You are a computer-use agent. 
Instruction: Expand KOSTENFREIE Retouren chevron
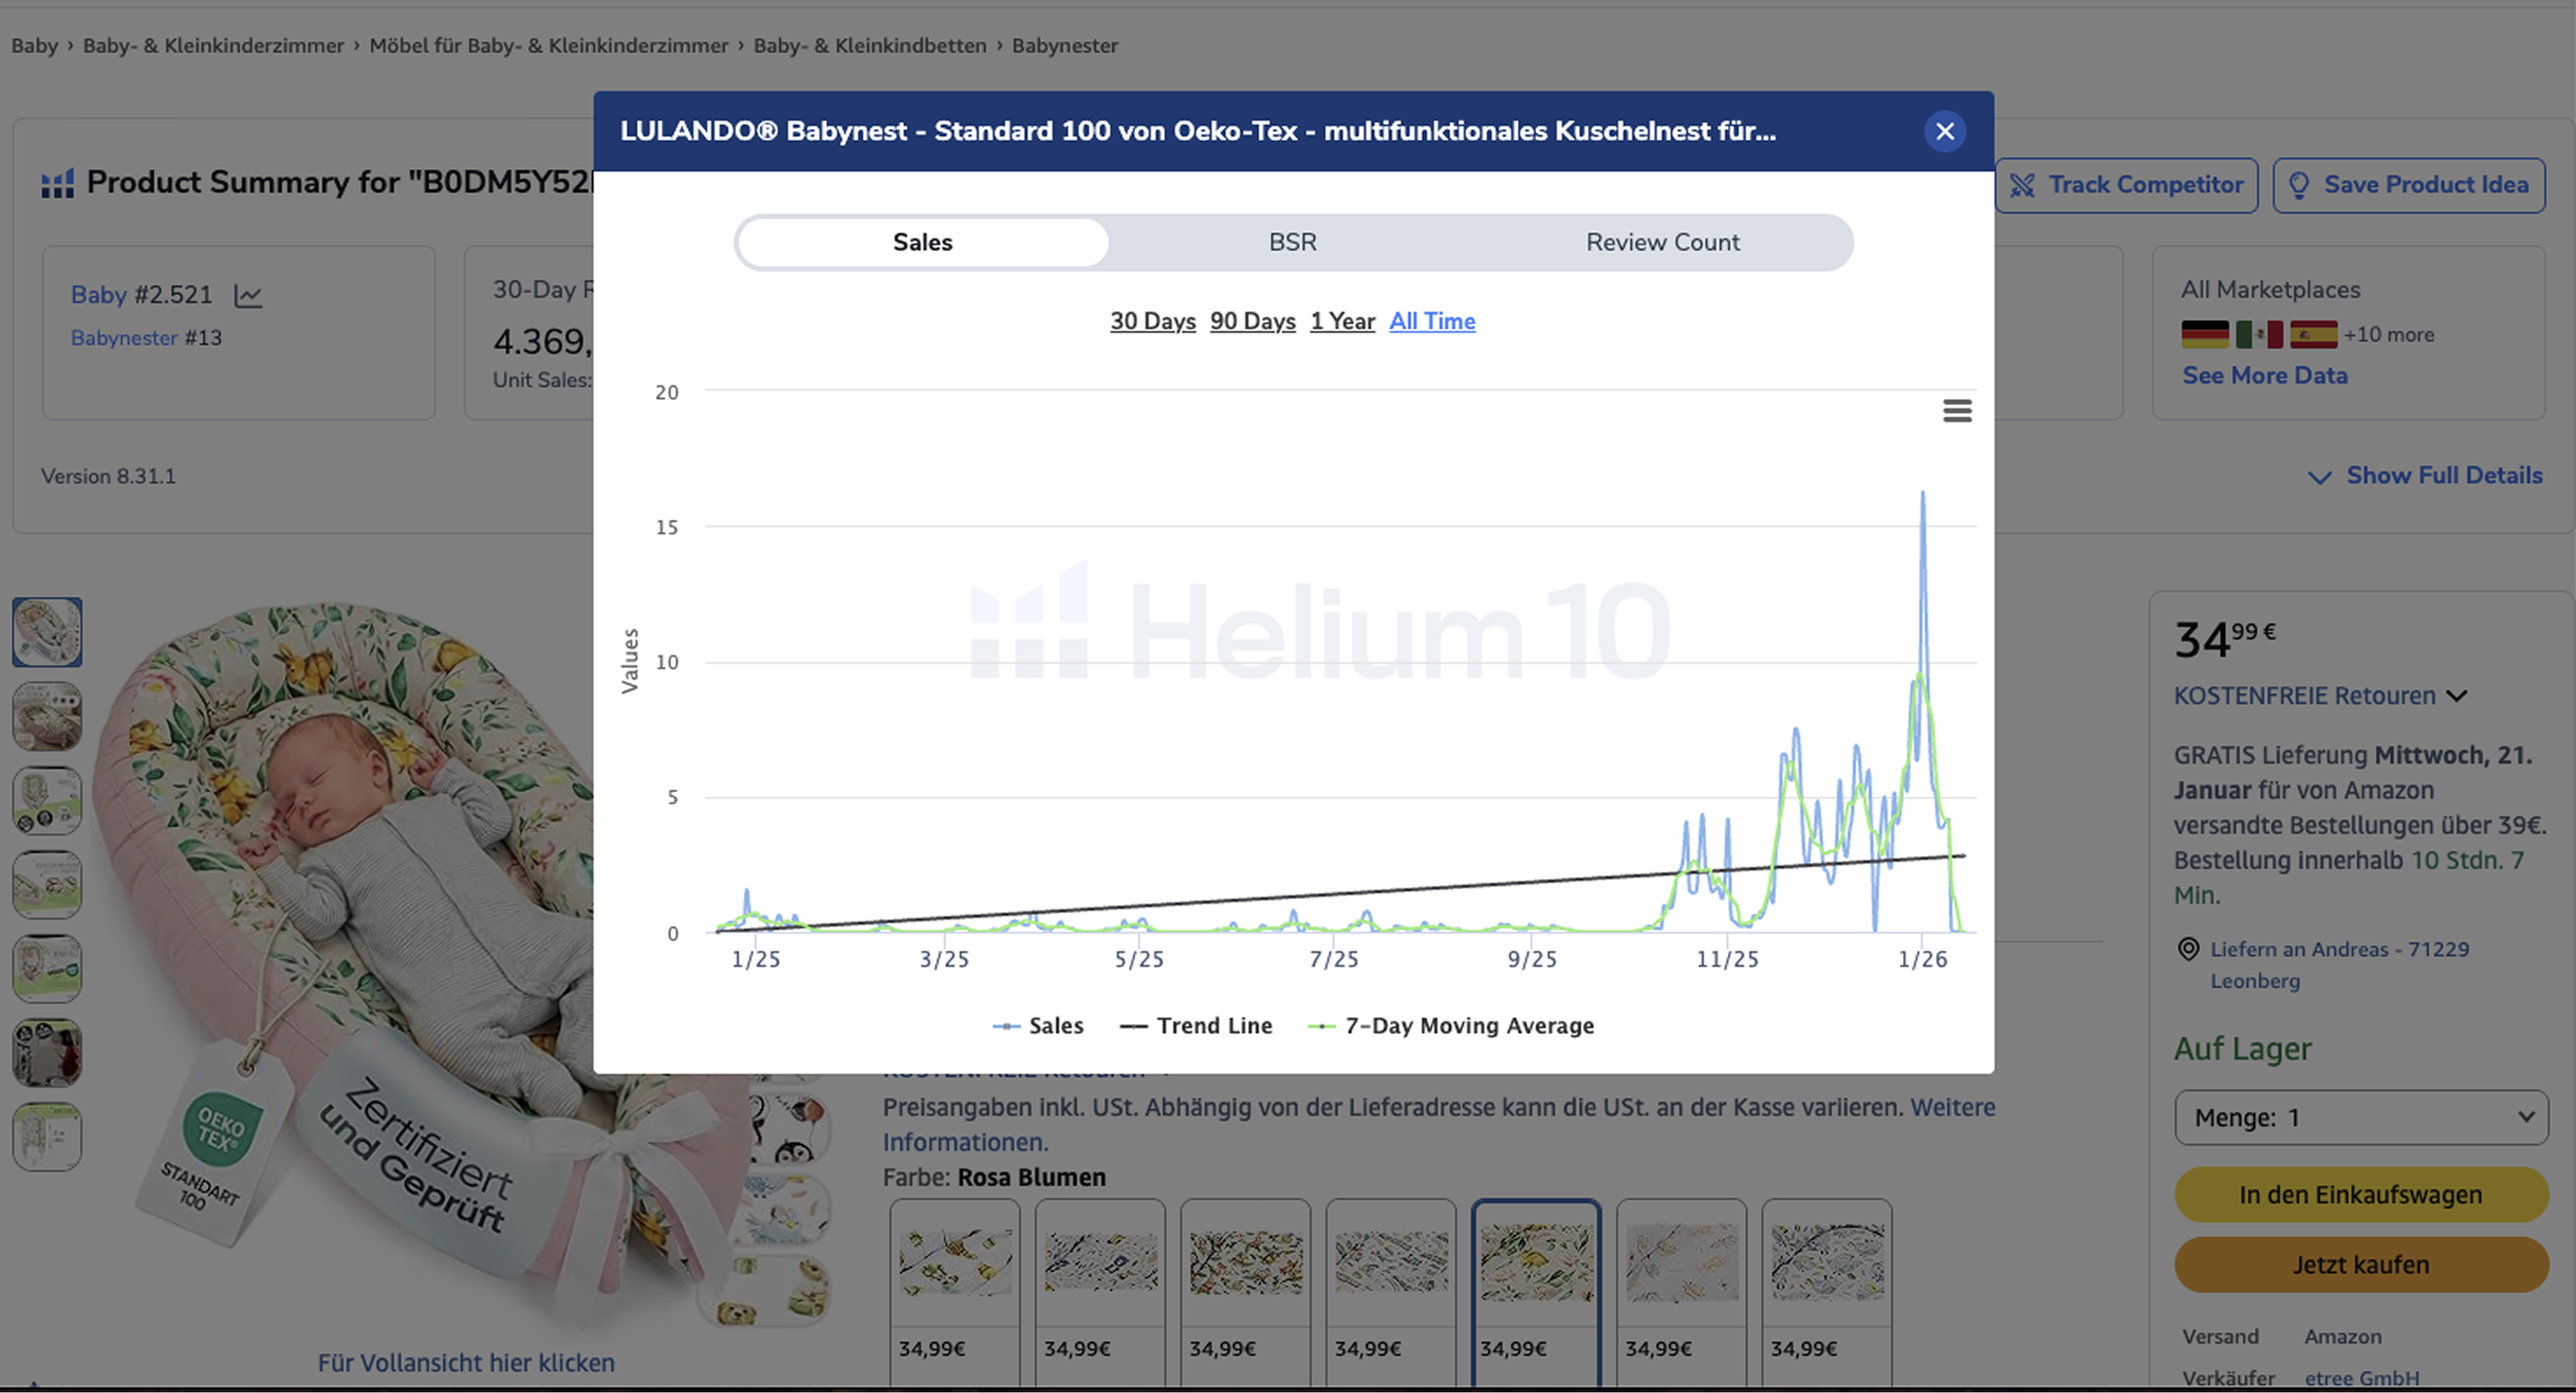point(2456,696)
